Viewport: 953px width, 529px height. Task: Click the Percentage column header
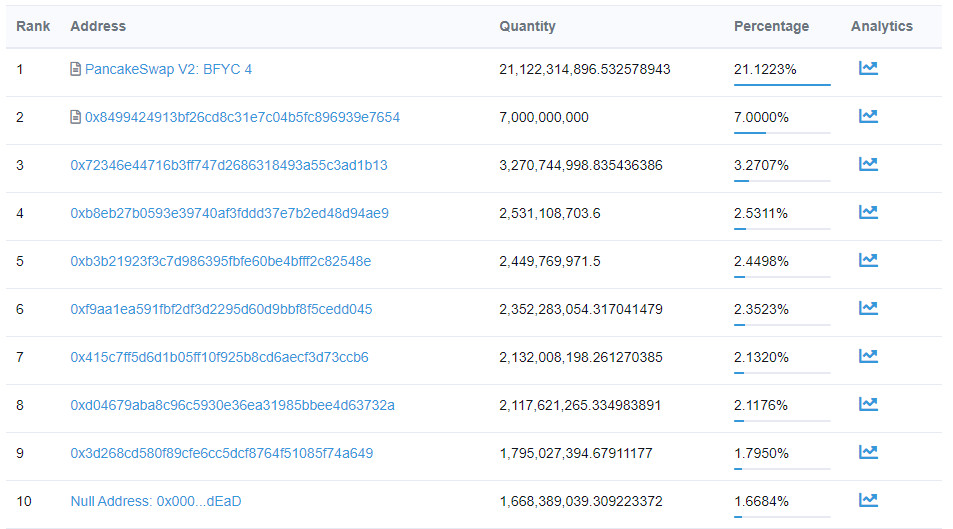(771, 26)
